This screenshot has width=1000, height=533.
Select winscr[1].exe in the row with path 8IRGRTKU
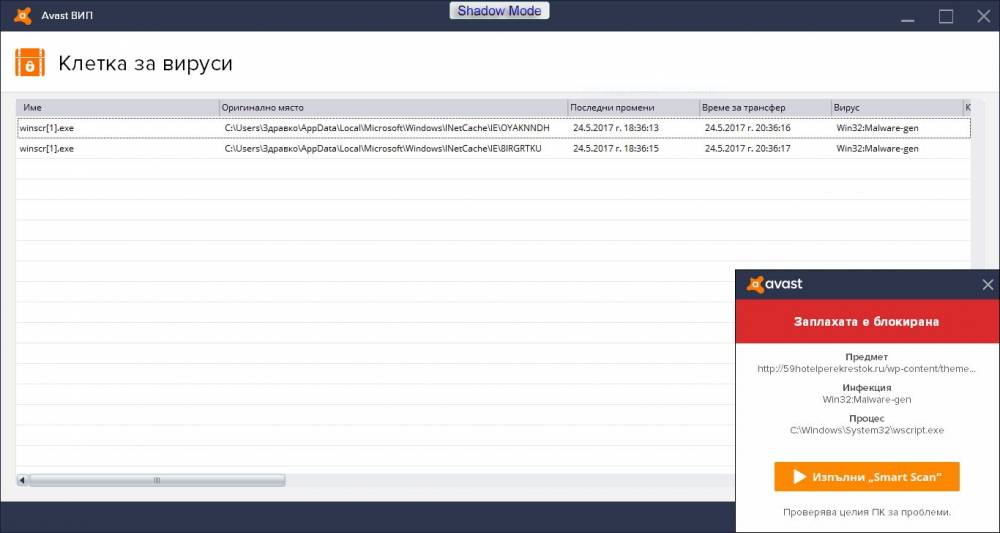pos(47,149)
